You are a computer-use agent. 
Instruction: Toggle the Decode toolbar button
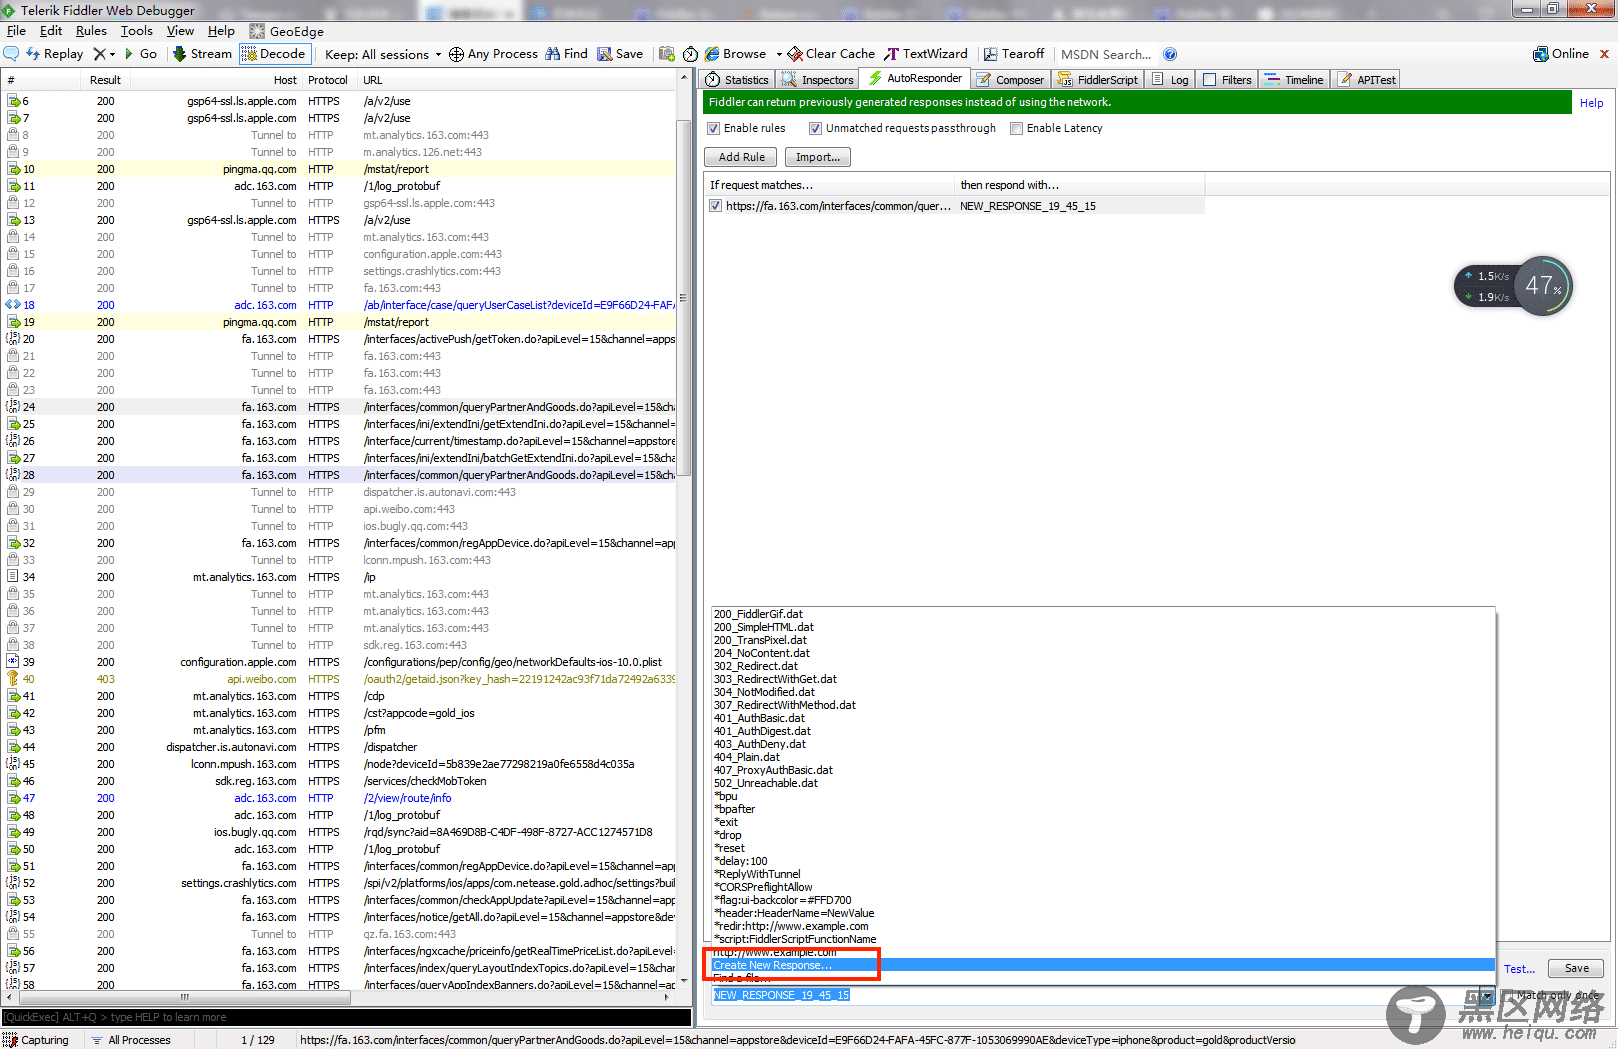pos(275,54)
